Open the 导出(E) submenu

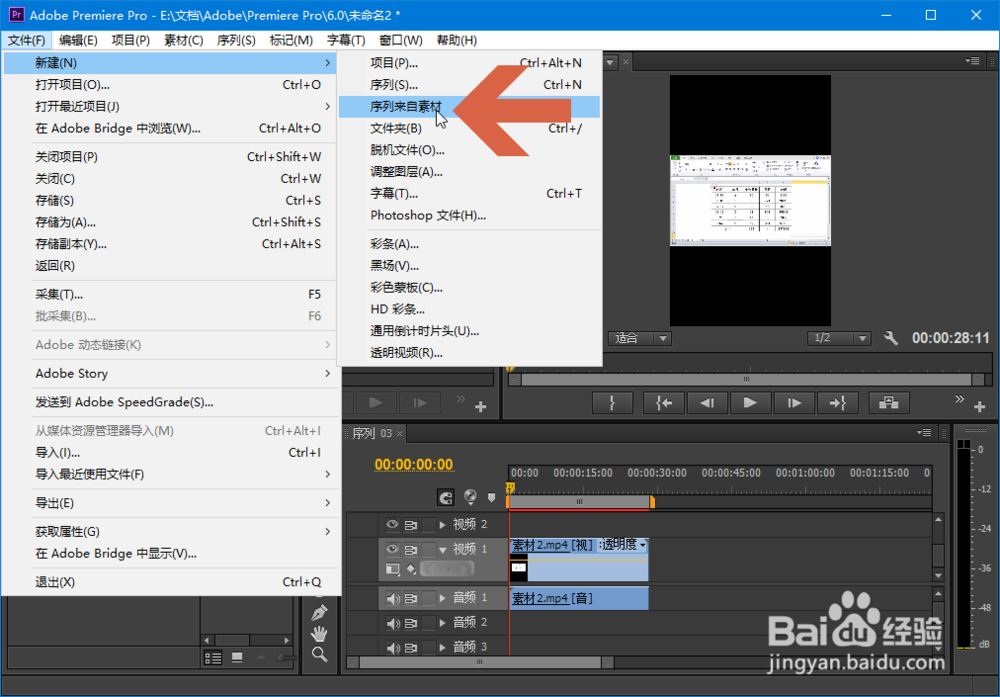pos(171,503)
